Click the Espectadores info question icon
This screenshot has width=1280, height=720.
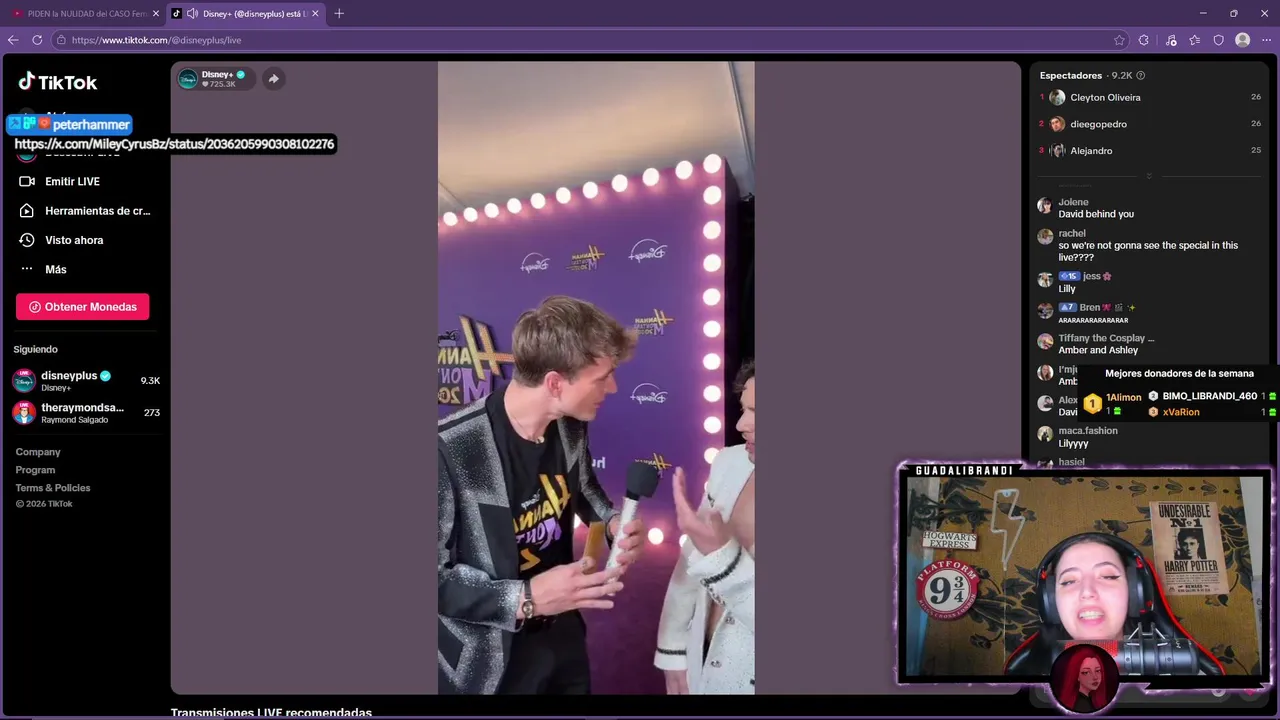[x=1141, y=76]
